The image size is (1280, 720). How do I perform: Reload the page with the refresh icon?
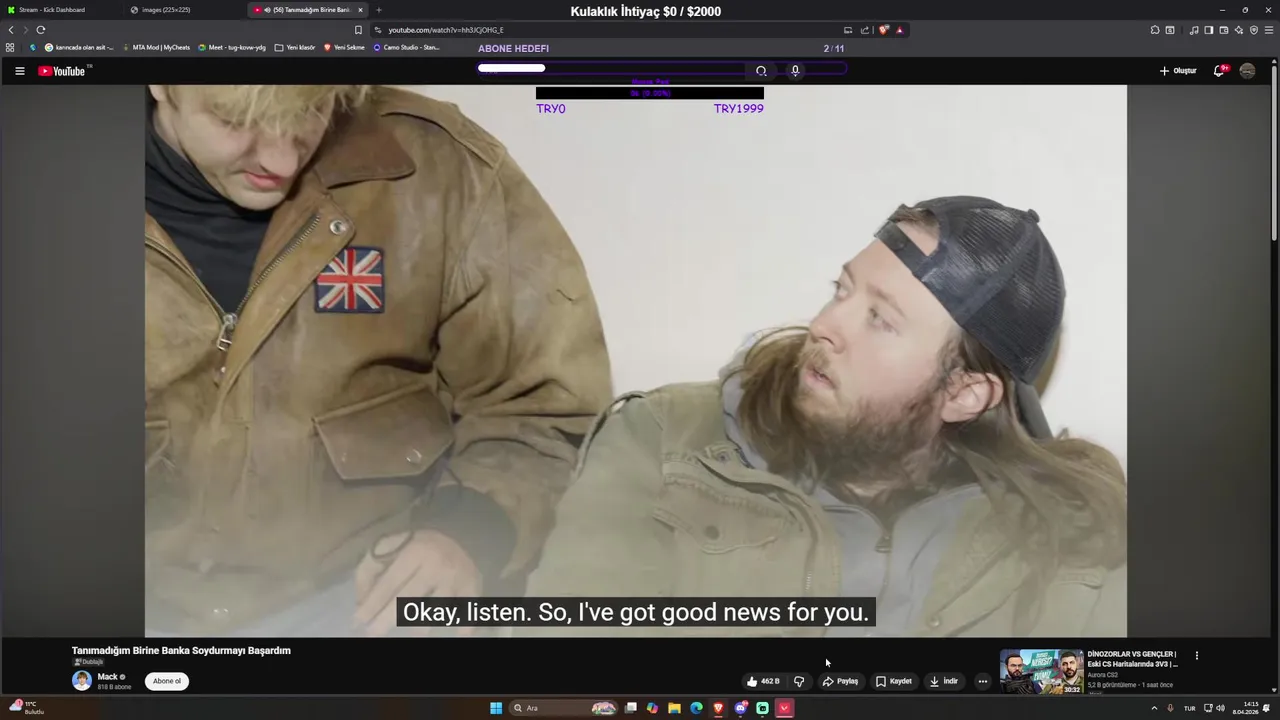[40, 30]
